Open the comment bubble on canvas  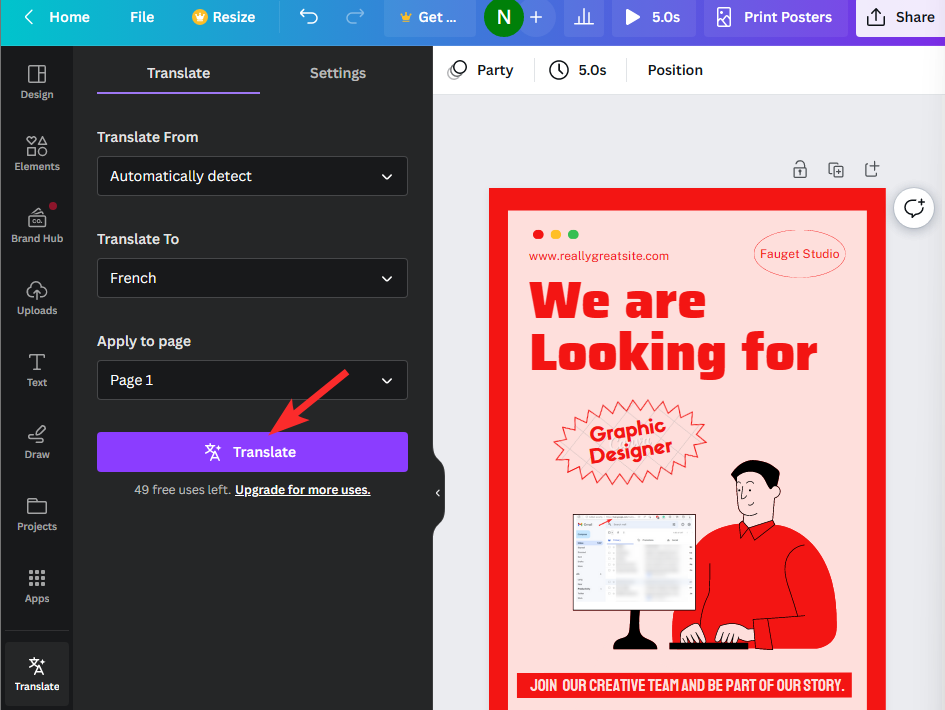914,208
